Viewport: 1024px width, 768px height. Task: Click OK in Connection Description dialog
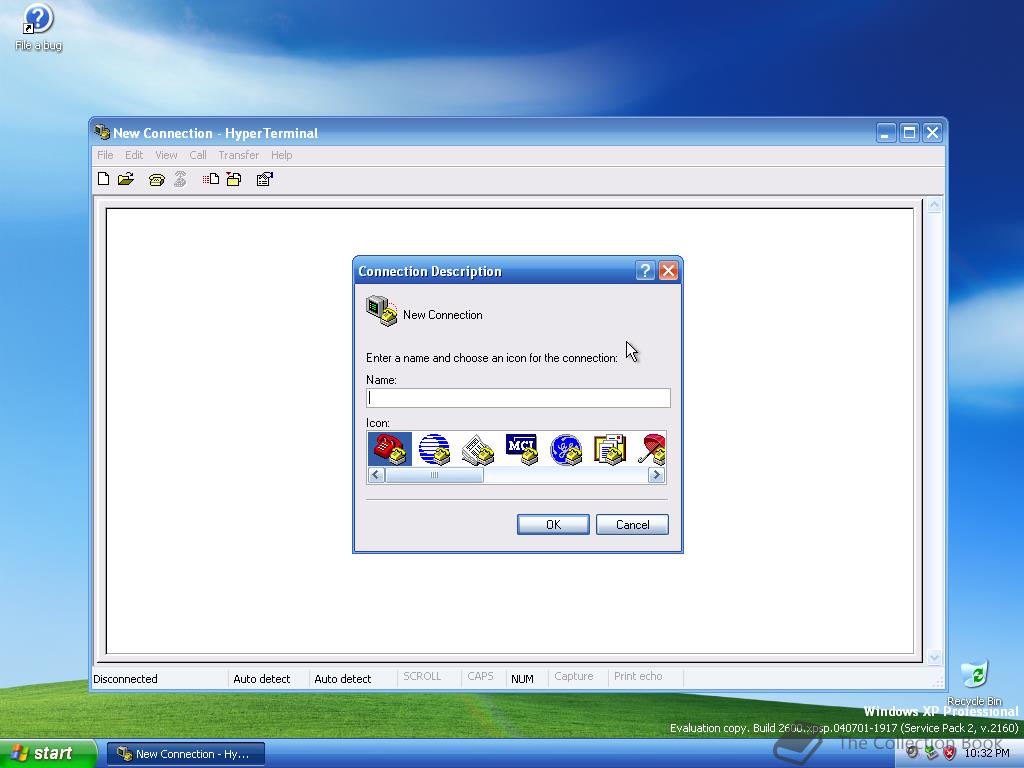point(553,524)
